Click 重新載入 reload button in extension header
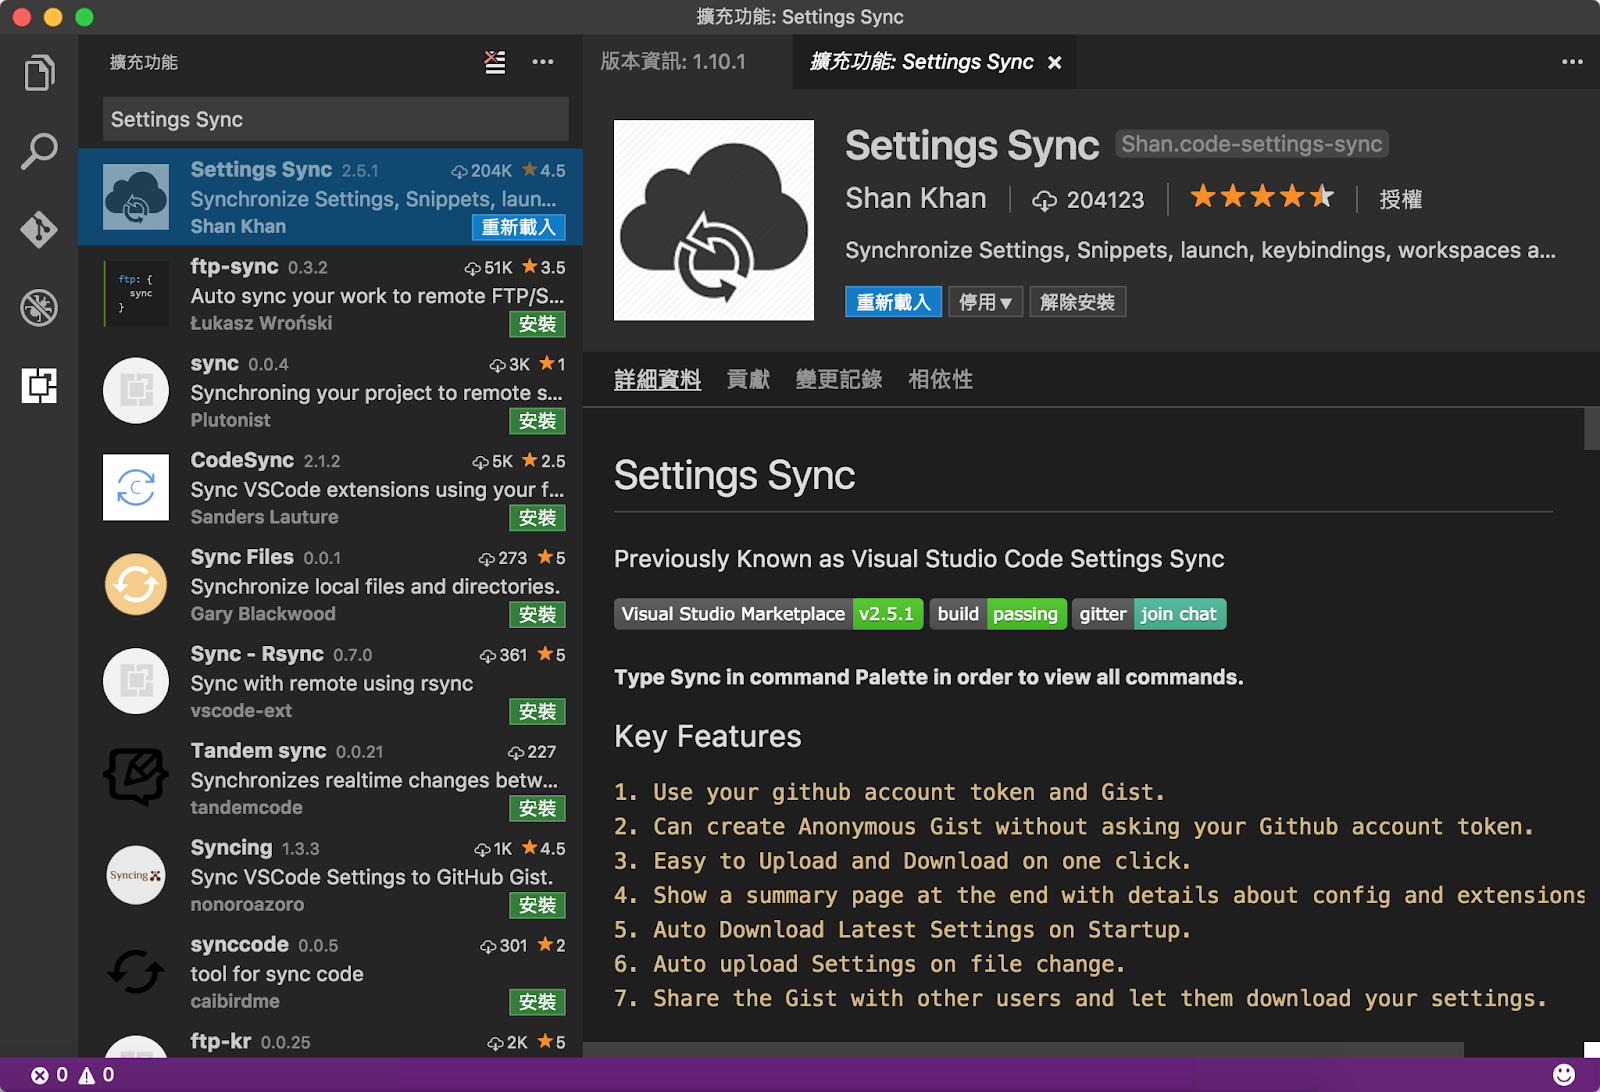Viewport: 1600px width, 1092px height. (x=893, y=302)
